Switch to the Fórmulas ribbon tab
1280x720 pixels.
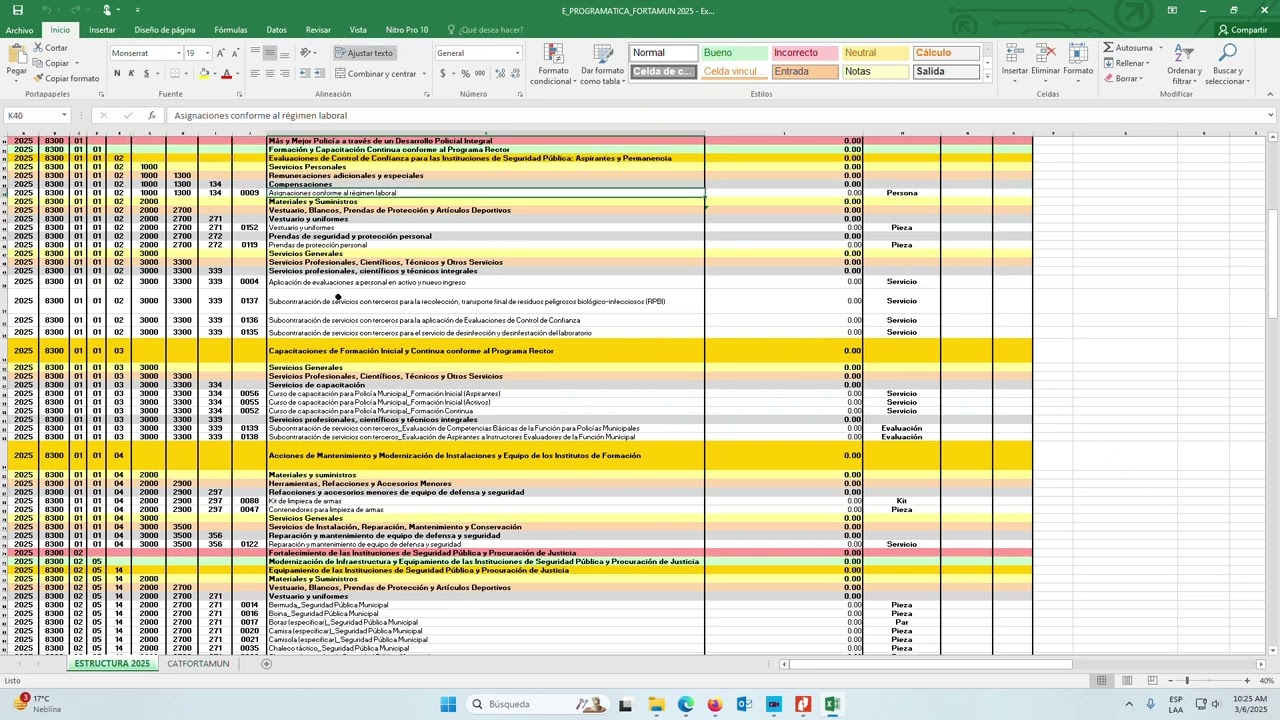click(231, 30)
